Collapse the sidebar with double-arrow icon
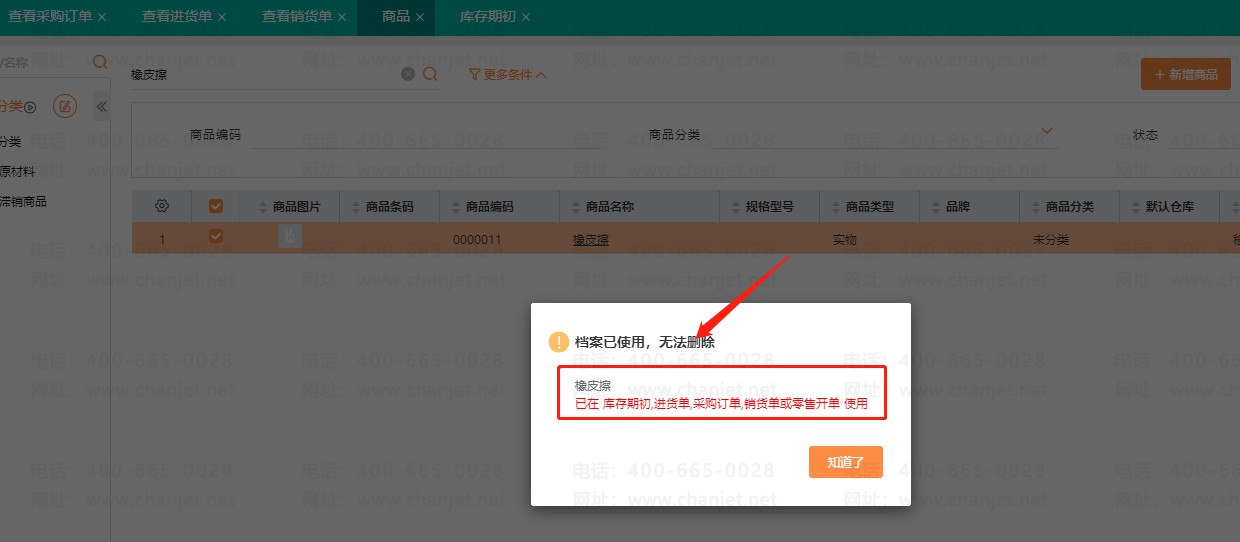The image size is (1240, 542). coord(101,106)
